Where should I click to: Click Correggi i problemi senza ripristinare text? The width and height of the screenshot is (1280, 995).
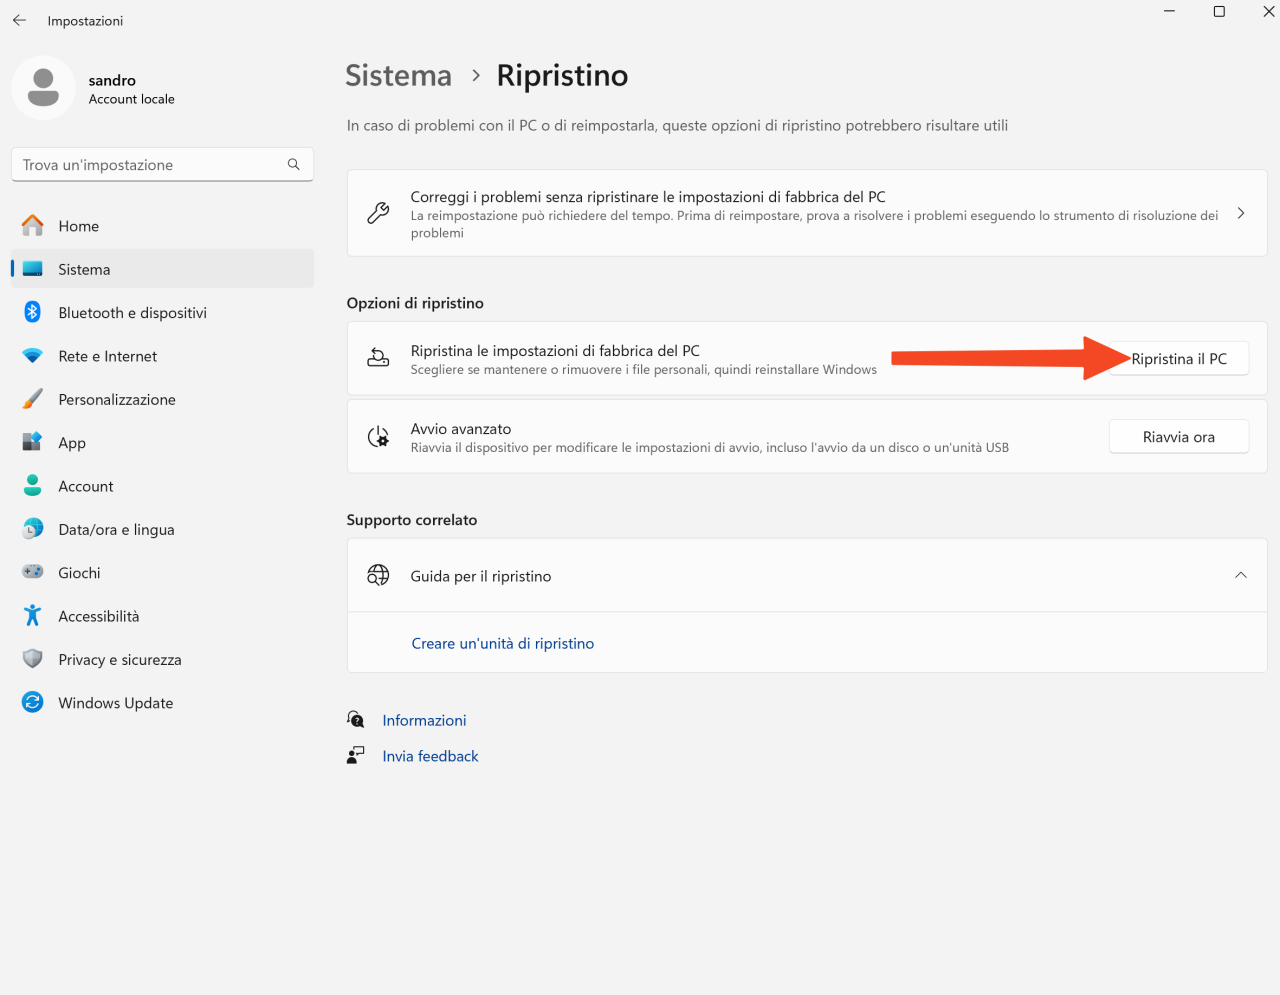coord(648,197)
